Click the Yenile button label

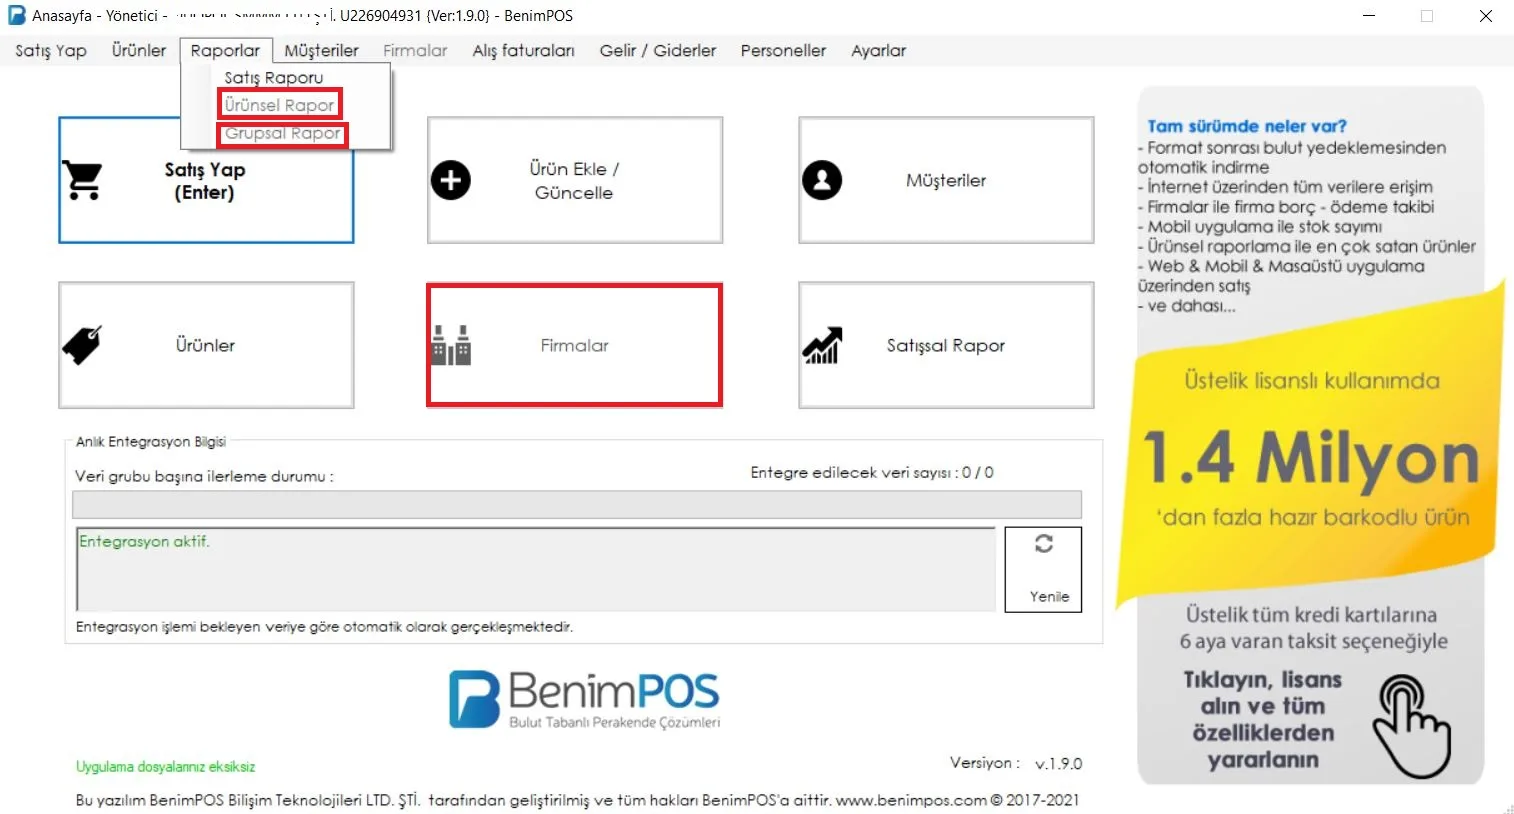point(1049,596)
